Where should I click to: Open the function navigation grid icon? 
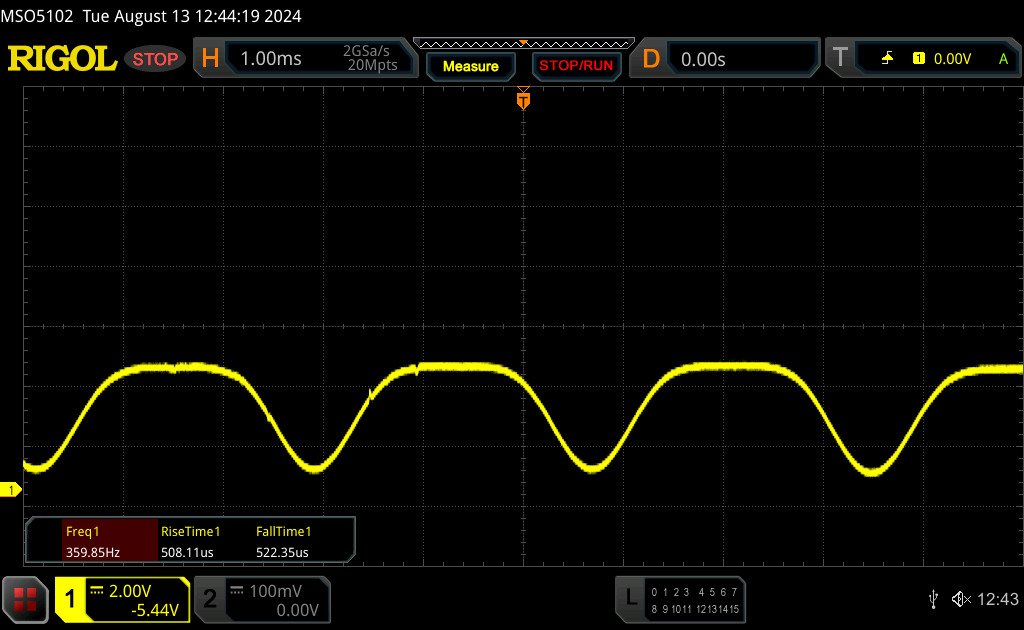click(25, 599)
